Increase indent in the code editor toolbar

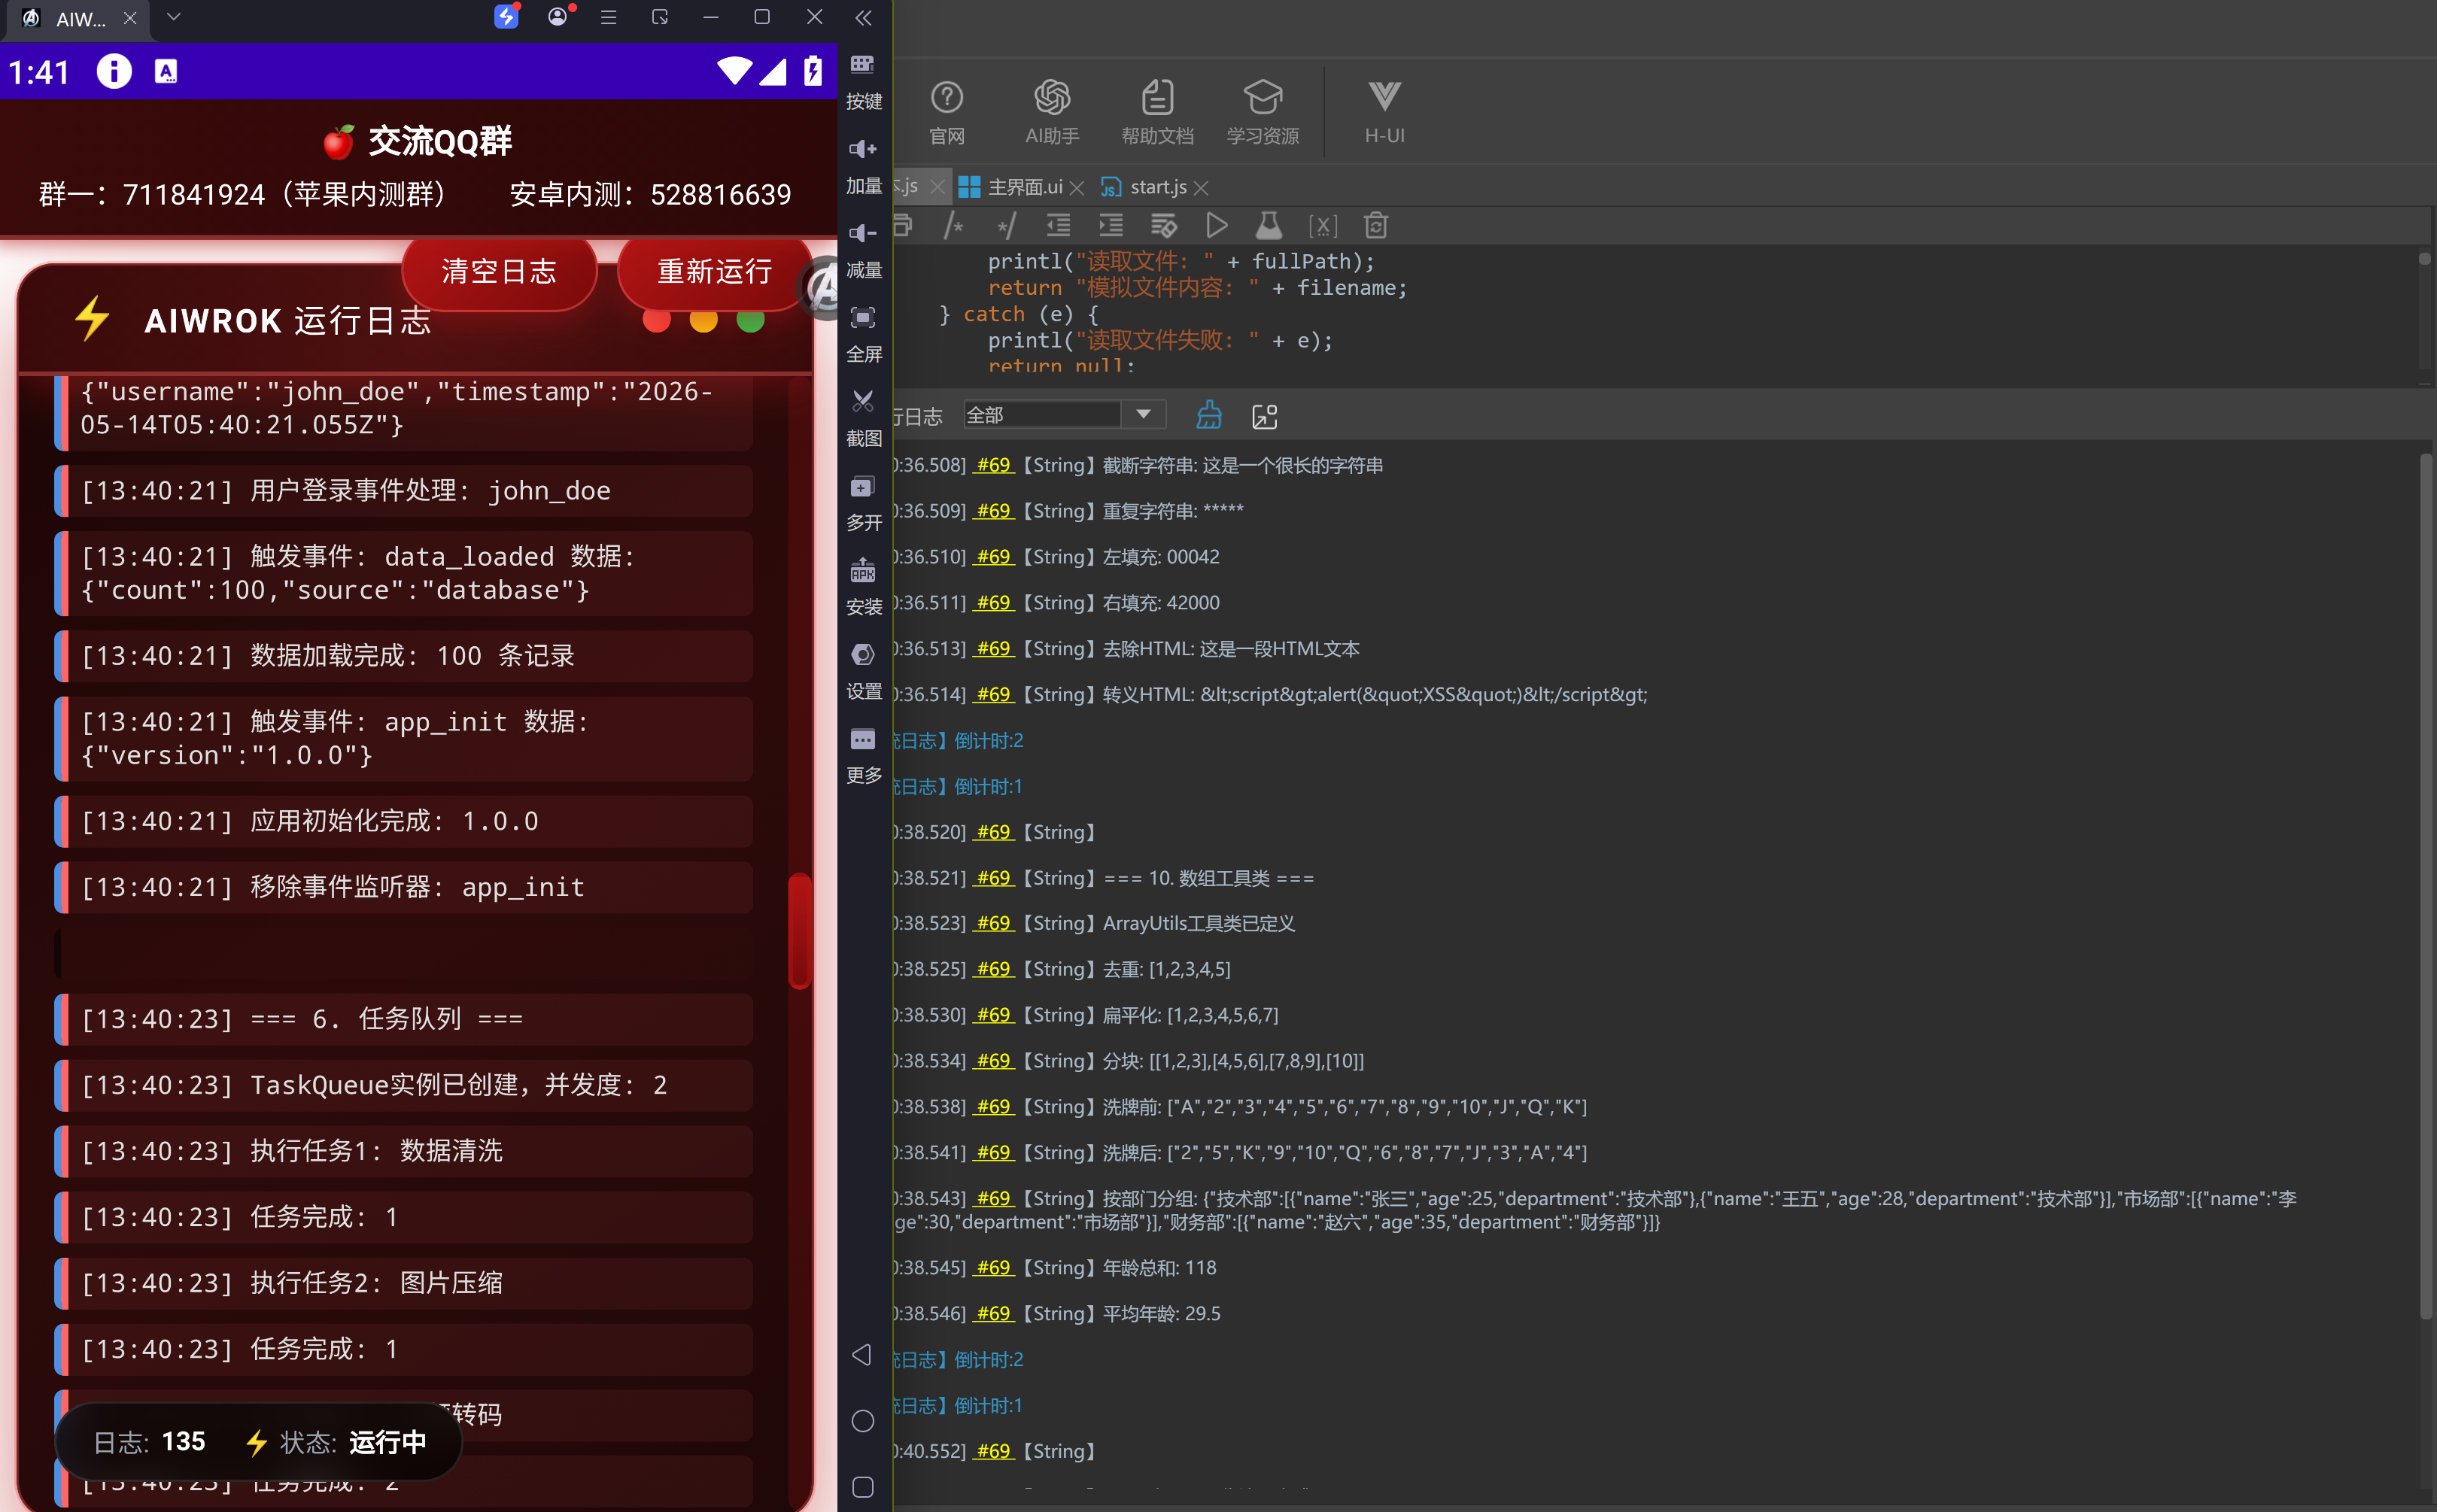click(1111, 226)
